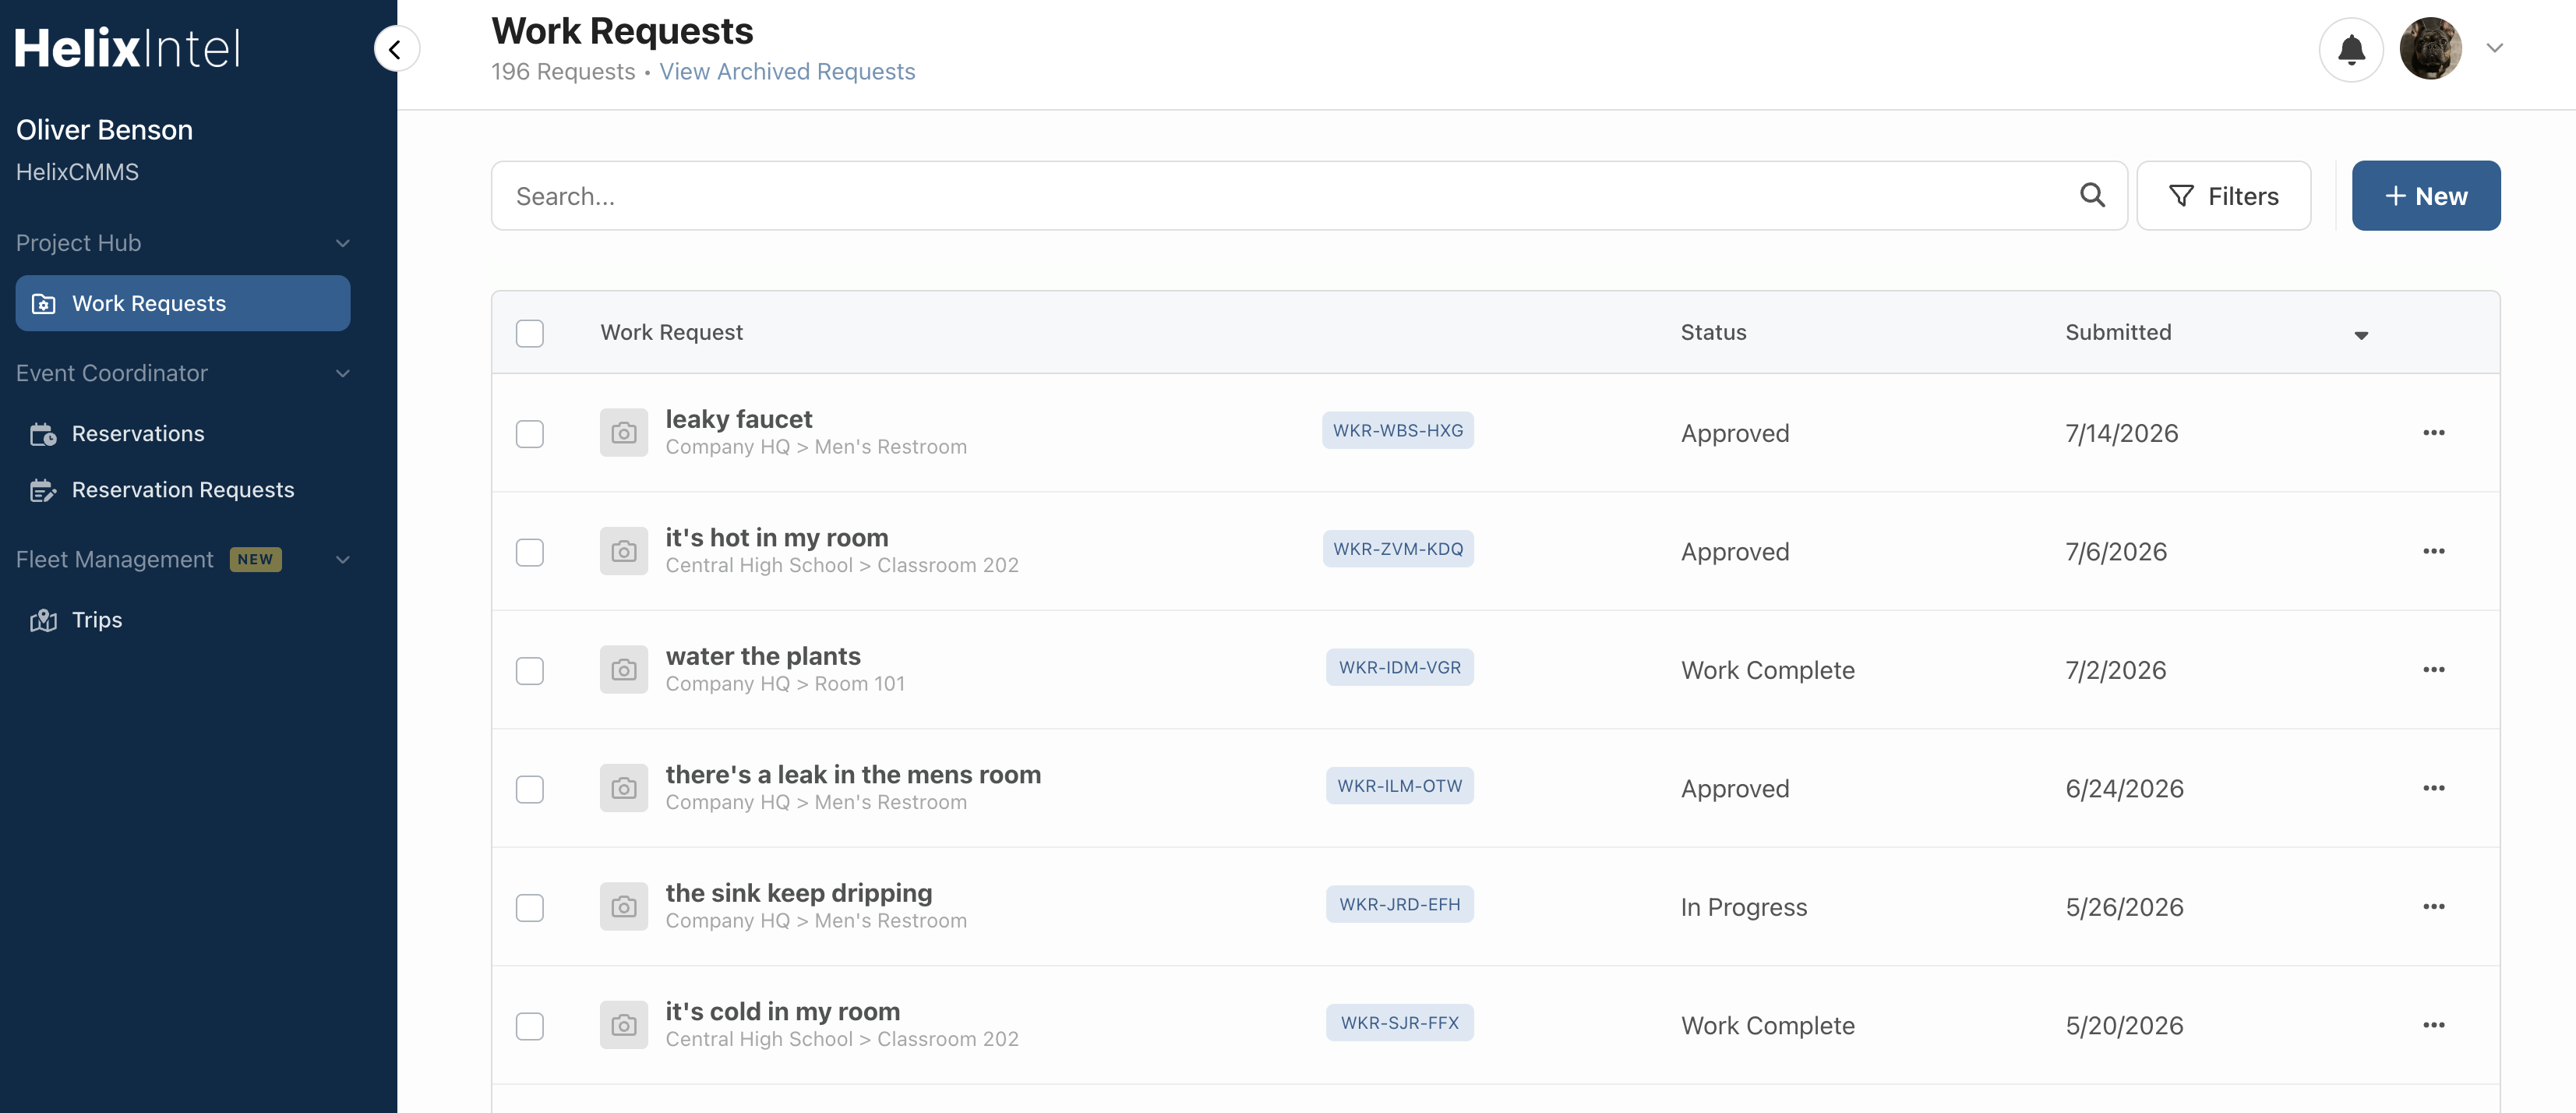Viewport: 2576px width, 1113px height.
Task: Open more options for the sink keep dripping
Action: [x=2434, y=907]
